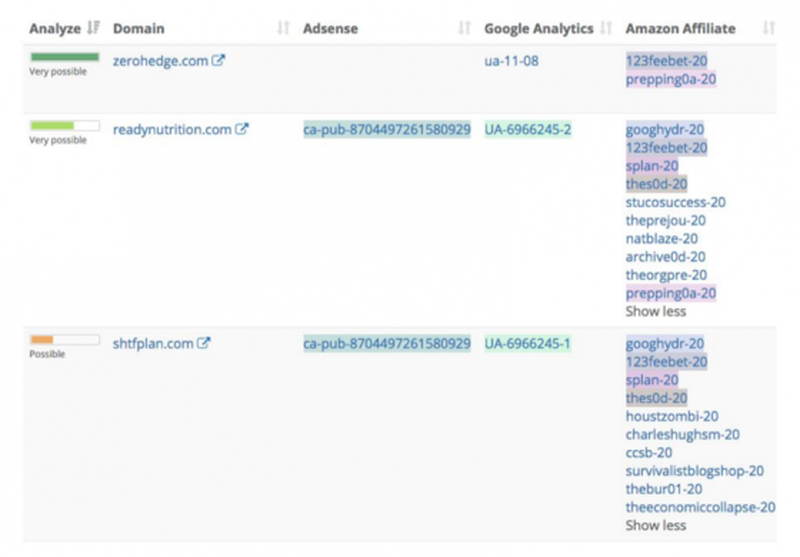
Task: Open theorgpre-20 affiliate tag
Action: [x=666, y=275]
